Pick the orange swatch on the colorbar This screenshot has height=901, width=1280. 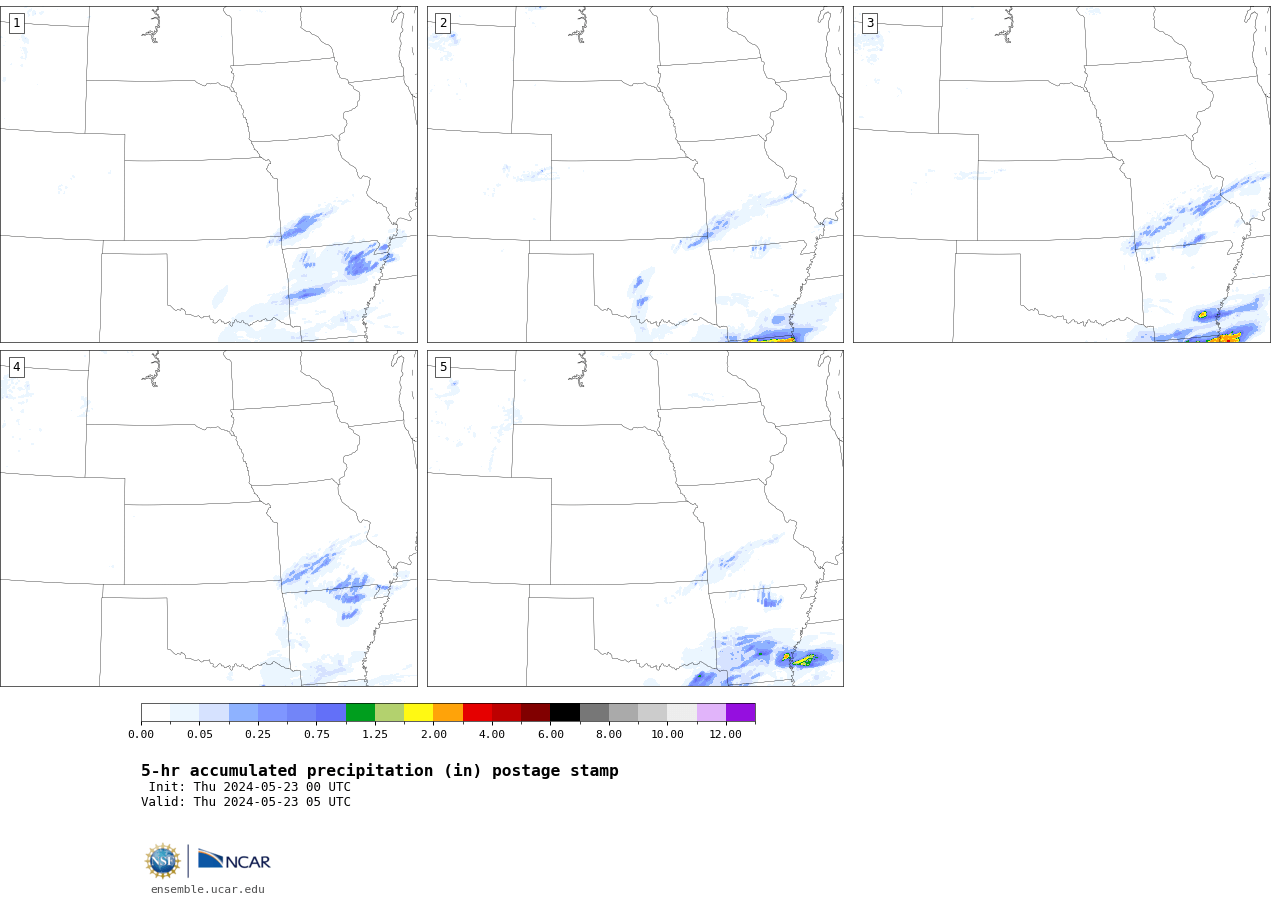click(x=448, y=712)
